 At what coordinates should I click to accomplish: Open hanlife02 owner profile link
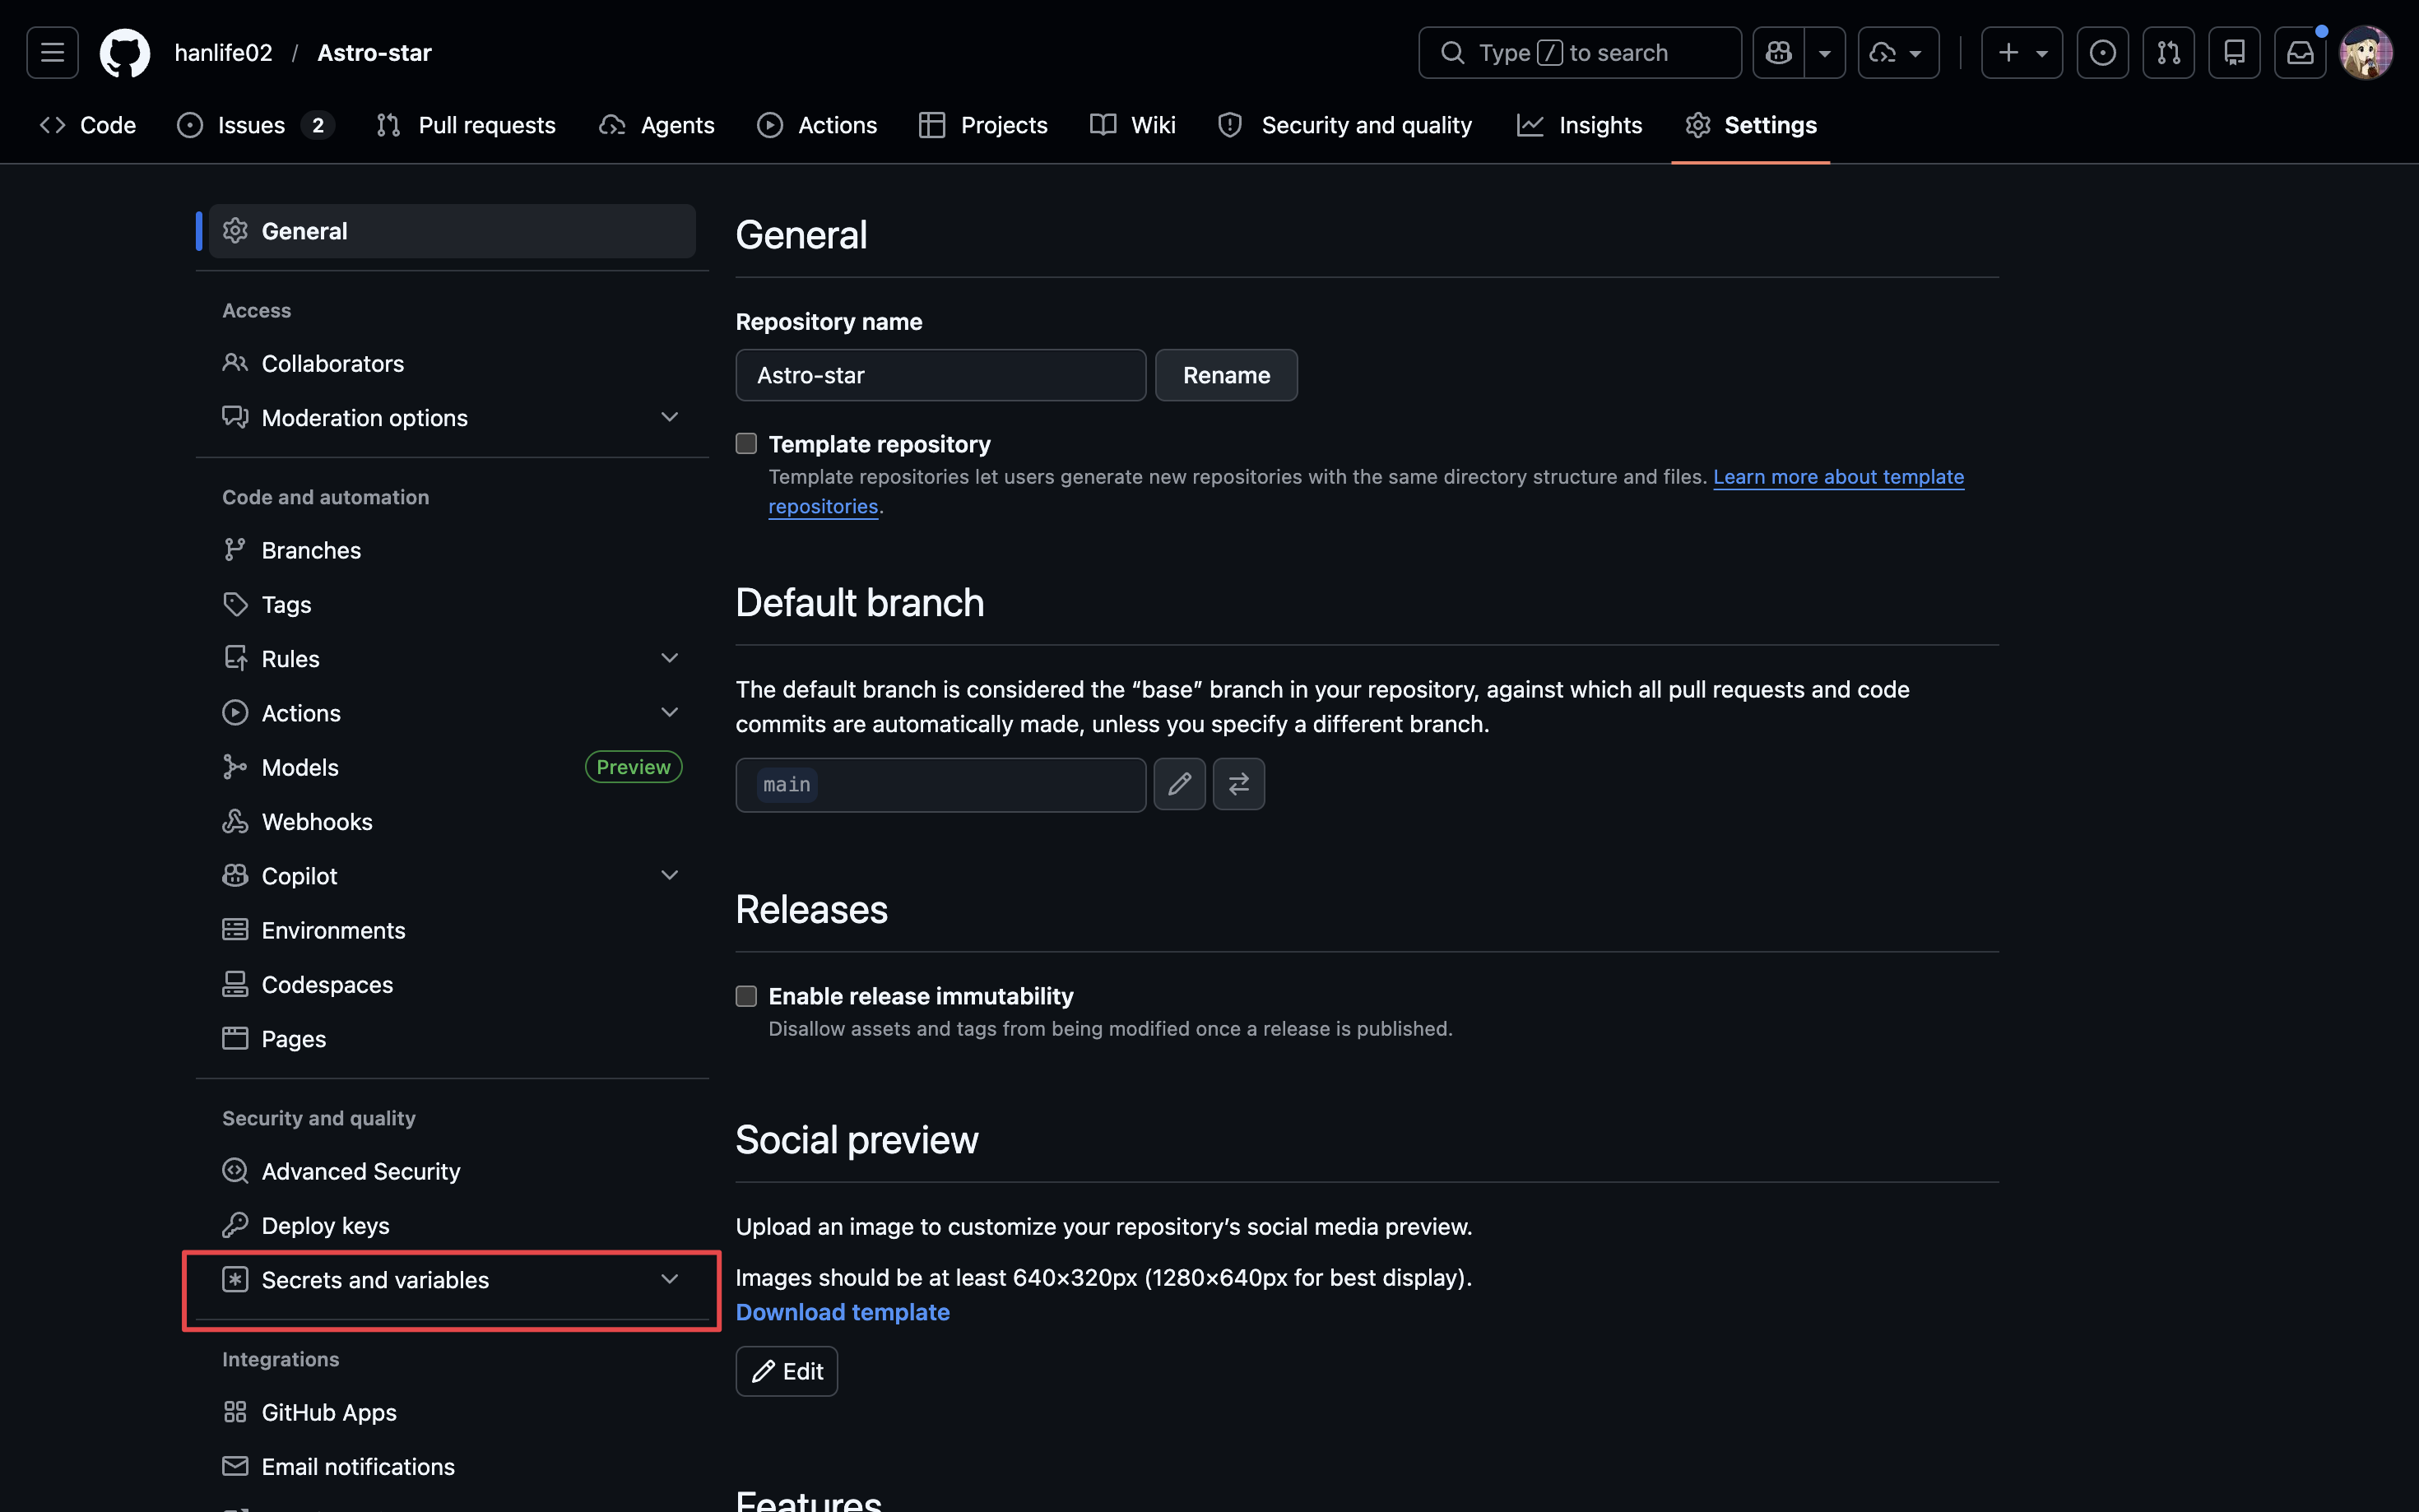click(x=223, y=52)
